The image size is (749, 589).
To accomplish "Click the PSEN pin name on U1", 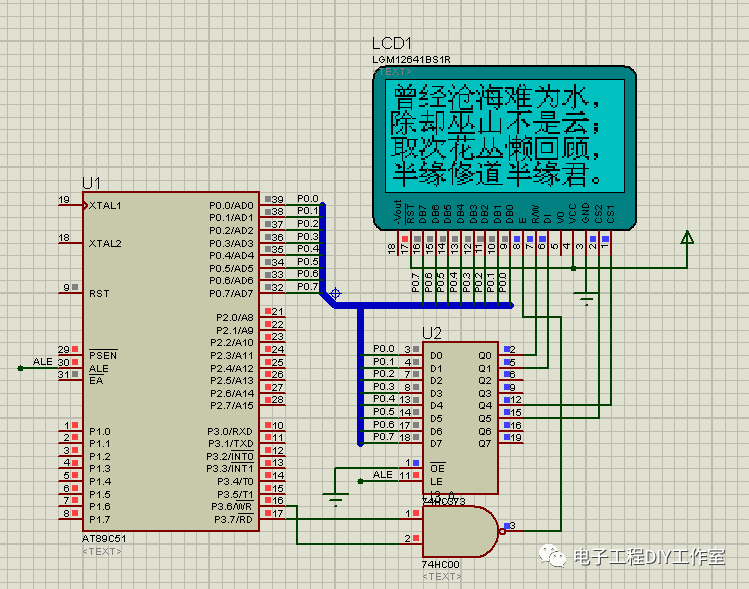I will pos(103,355).
